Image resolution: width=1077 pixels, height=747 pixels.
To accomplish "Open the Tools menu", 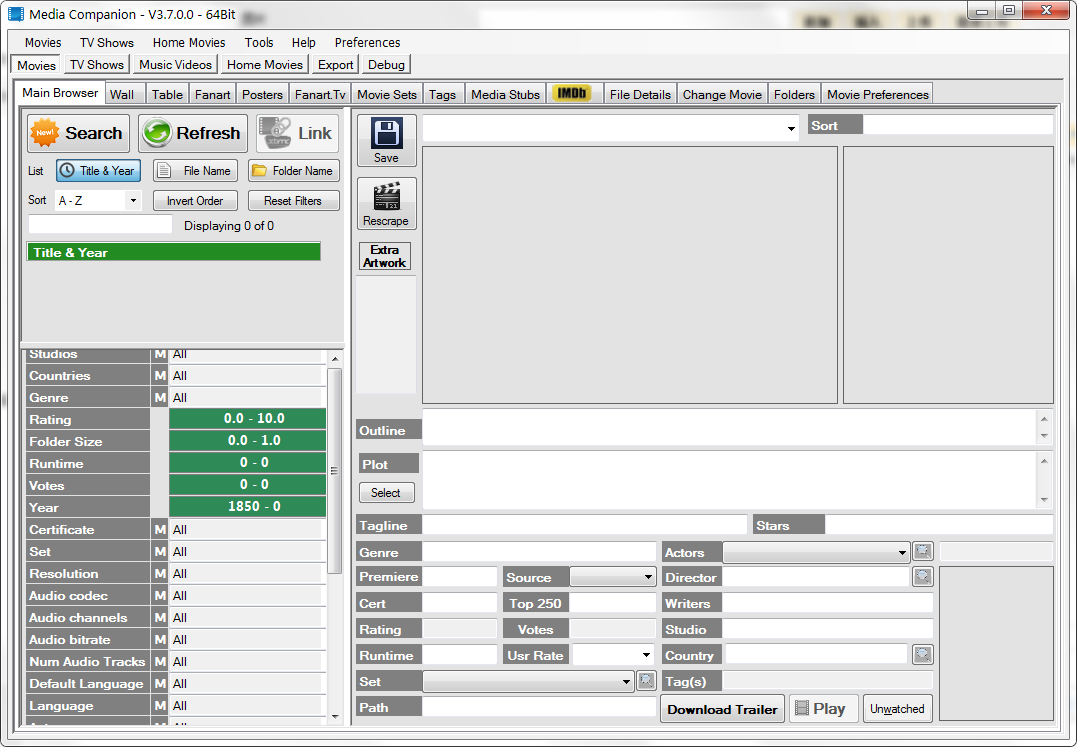I will [259, 43].
